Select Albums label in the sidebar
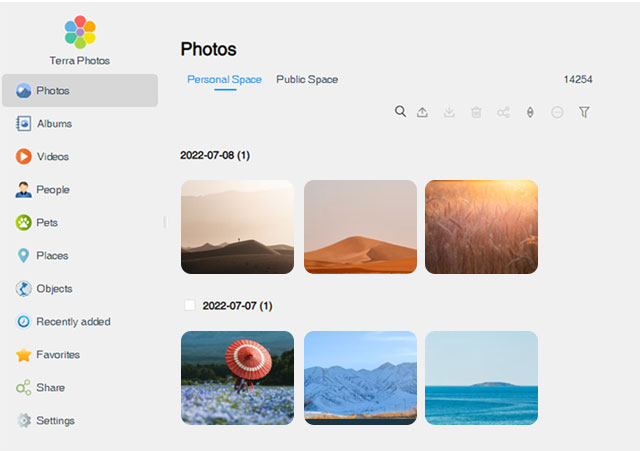The width and height of the screenshot is (640, 451). [54, 124]
